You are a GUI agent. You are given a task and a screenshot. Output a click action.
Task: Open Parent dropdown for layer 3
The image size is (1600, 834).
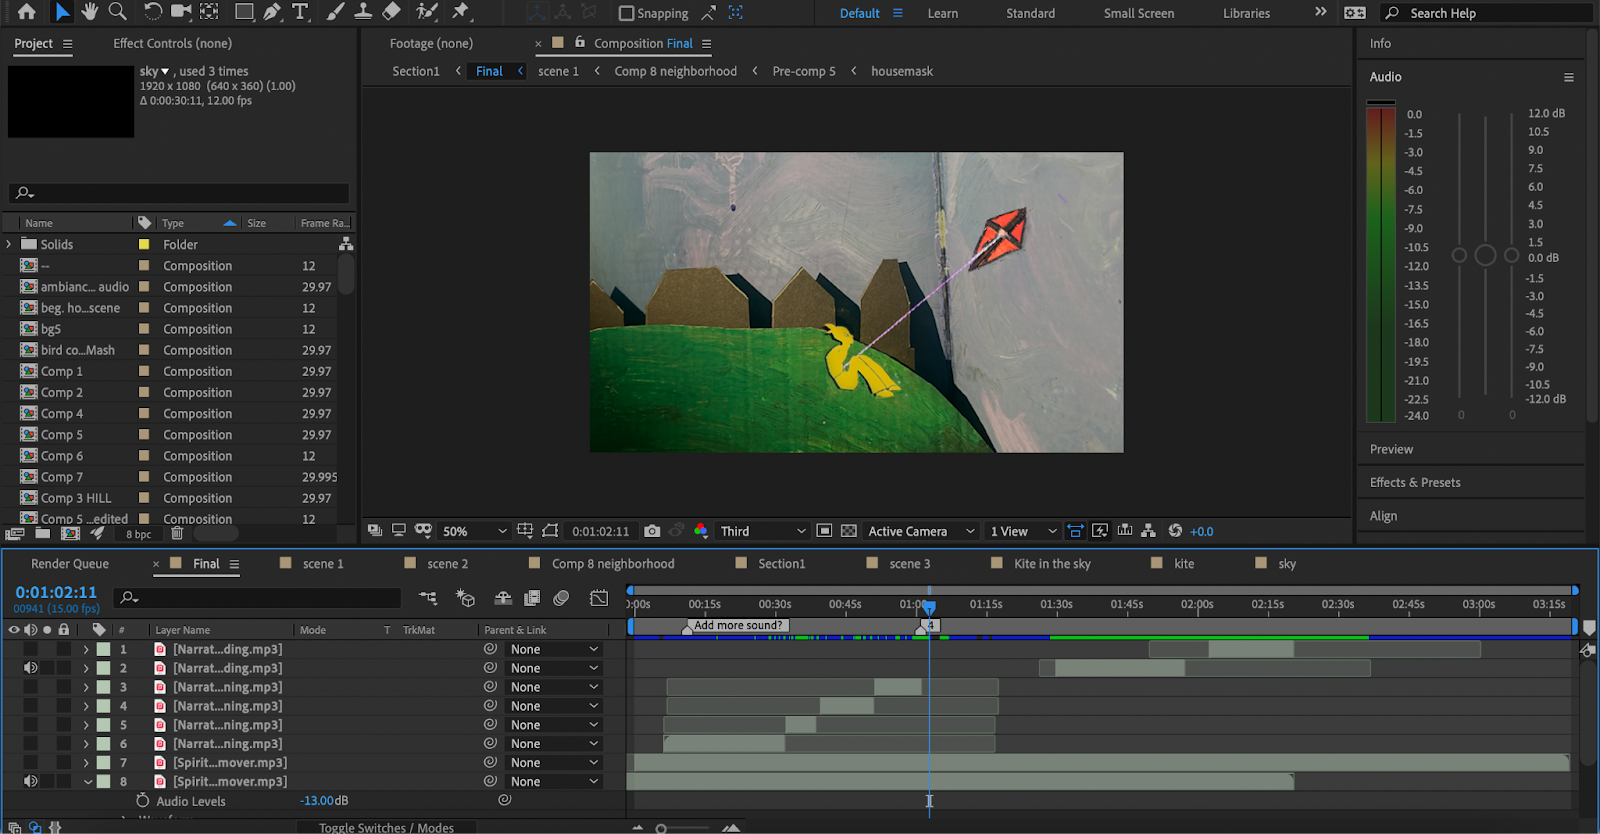(x=554, y=687)
